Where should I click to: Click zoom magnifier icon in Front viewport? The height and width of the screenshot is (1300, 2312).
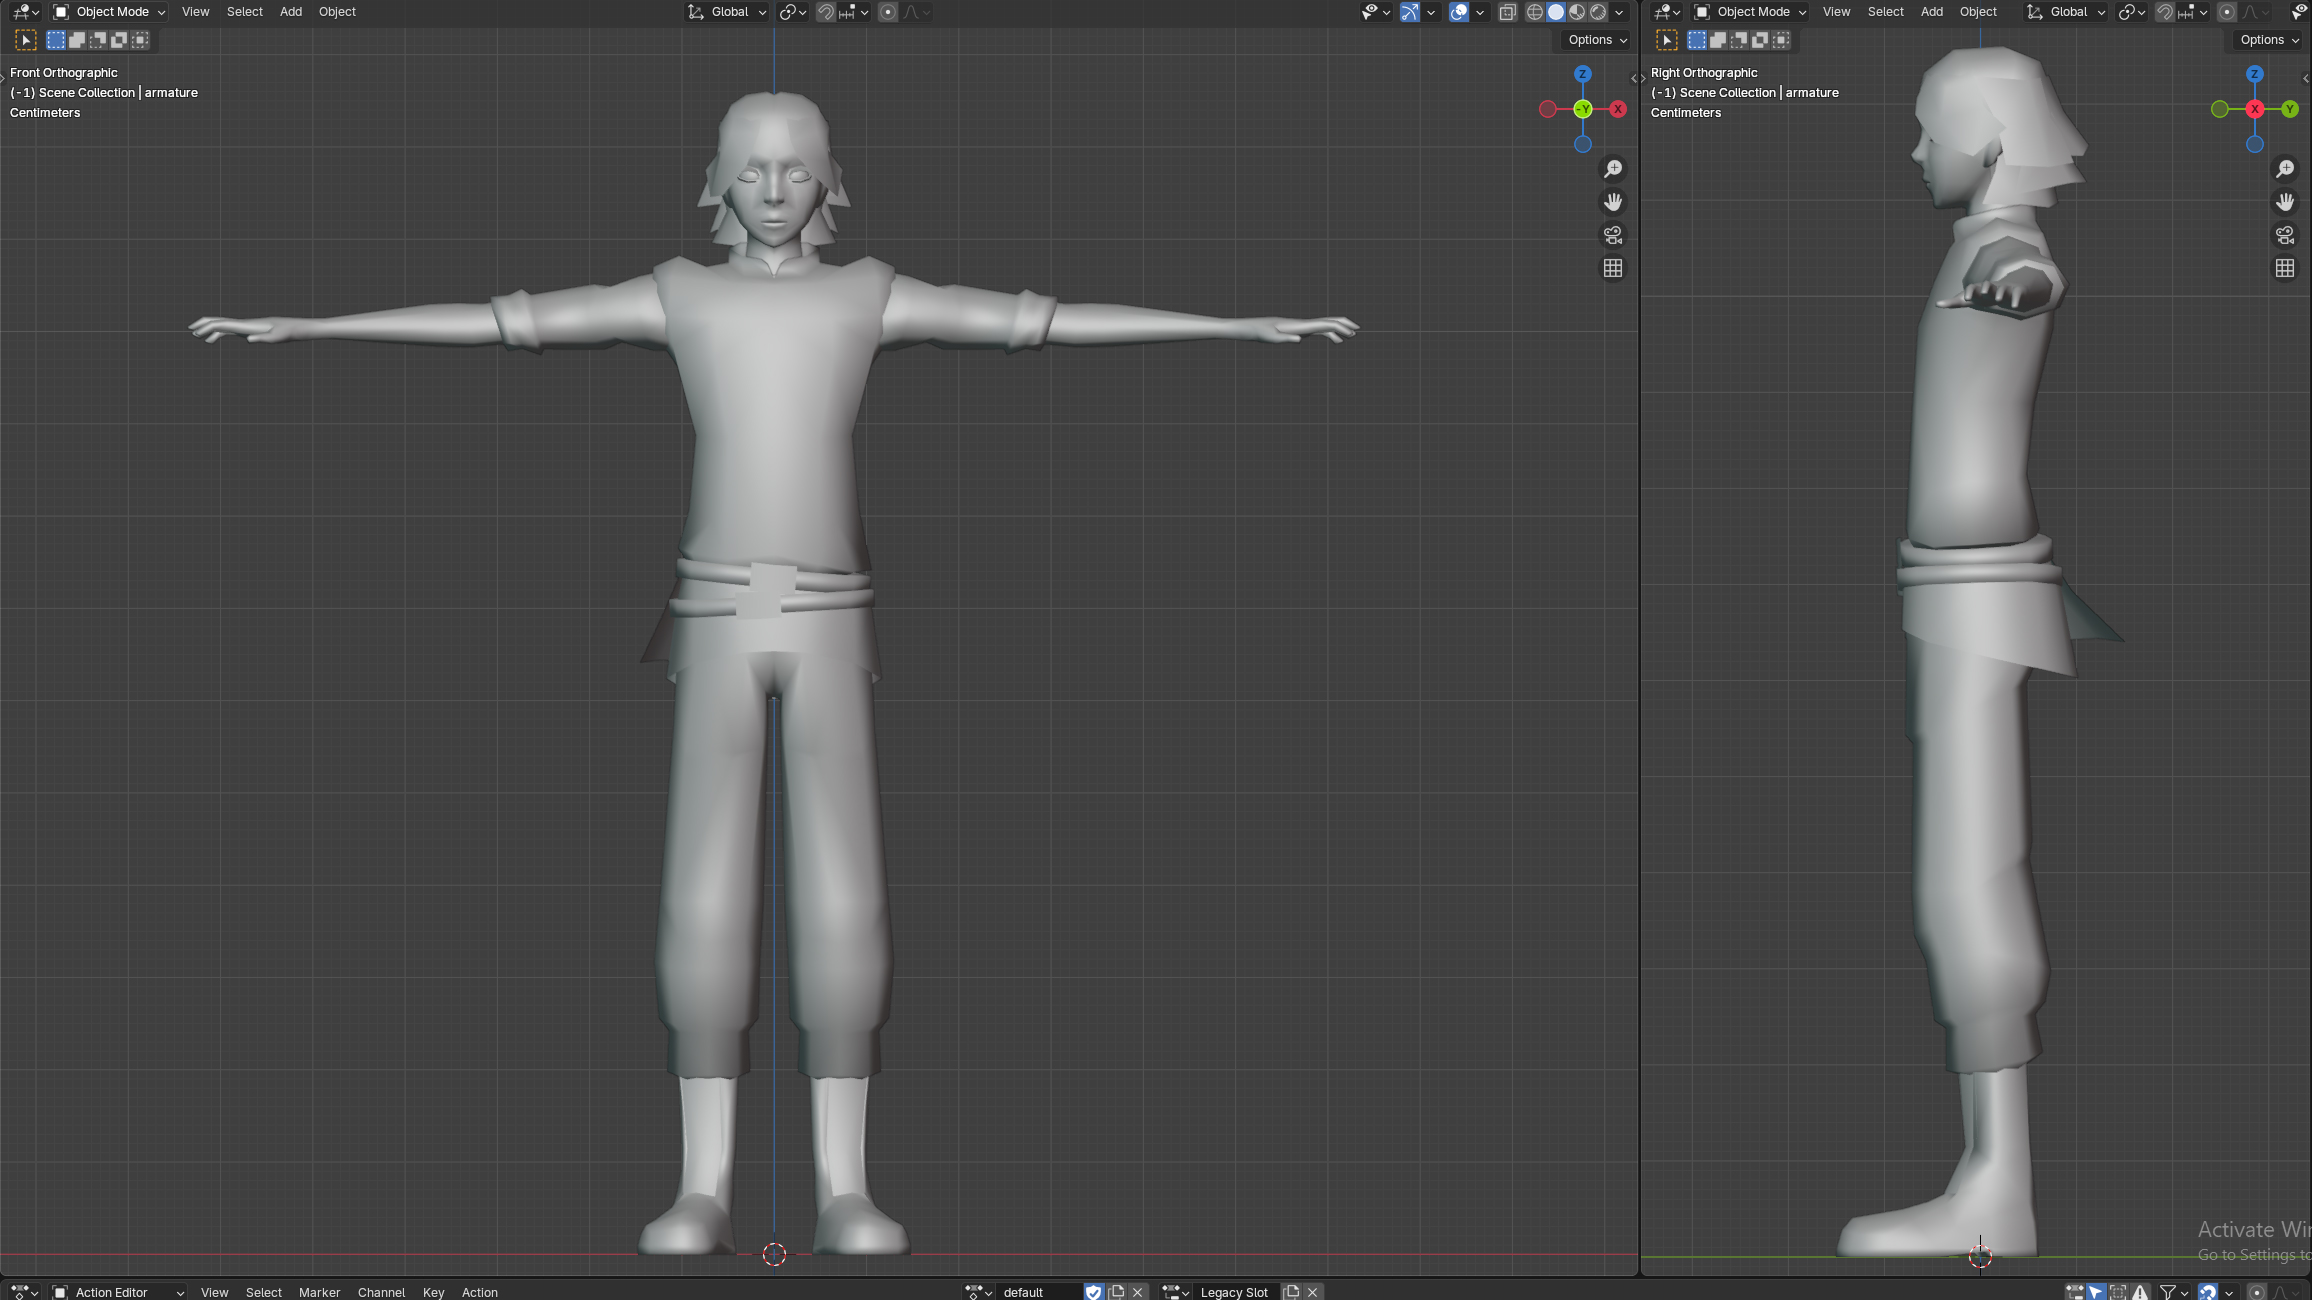pyautogui.click(x=1613, y=169)
